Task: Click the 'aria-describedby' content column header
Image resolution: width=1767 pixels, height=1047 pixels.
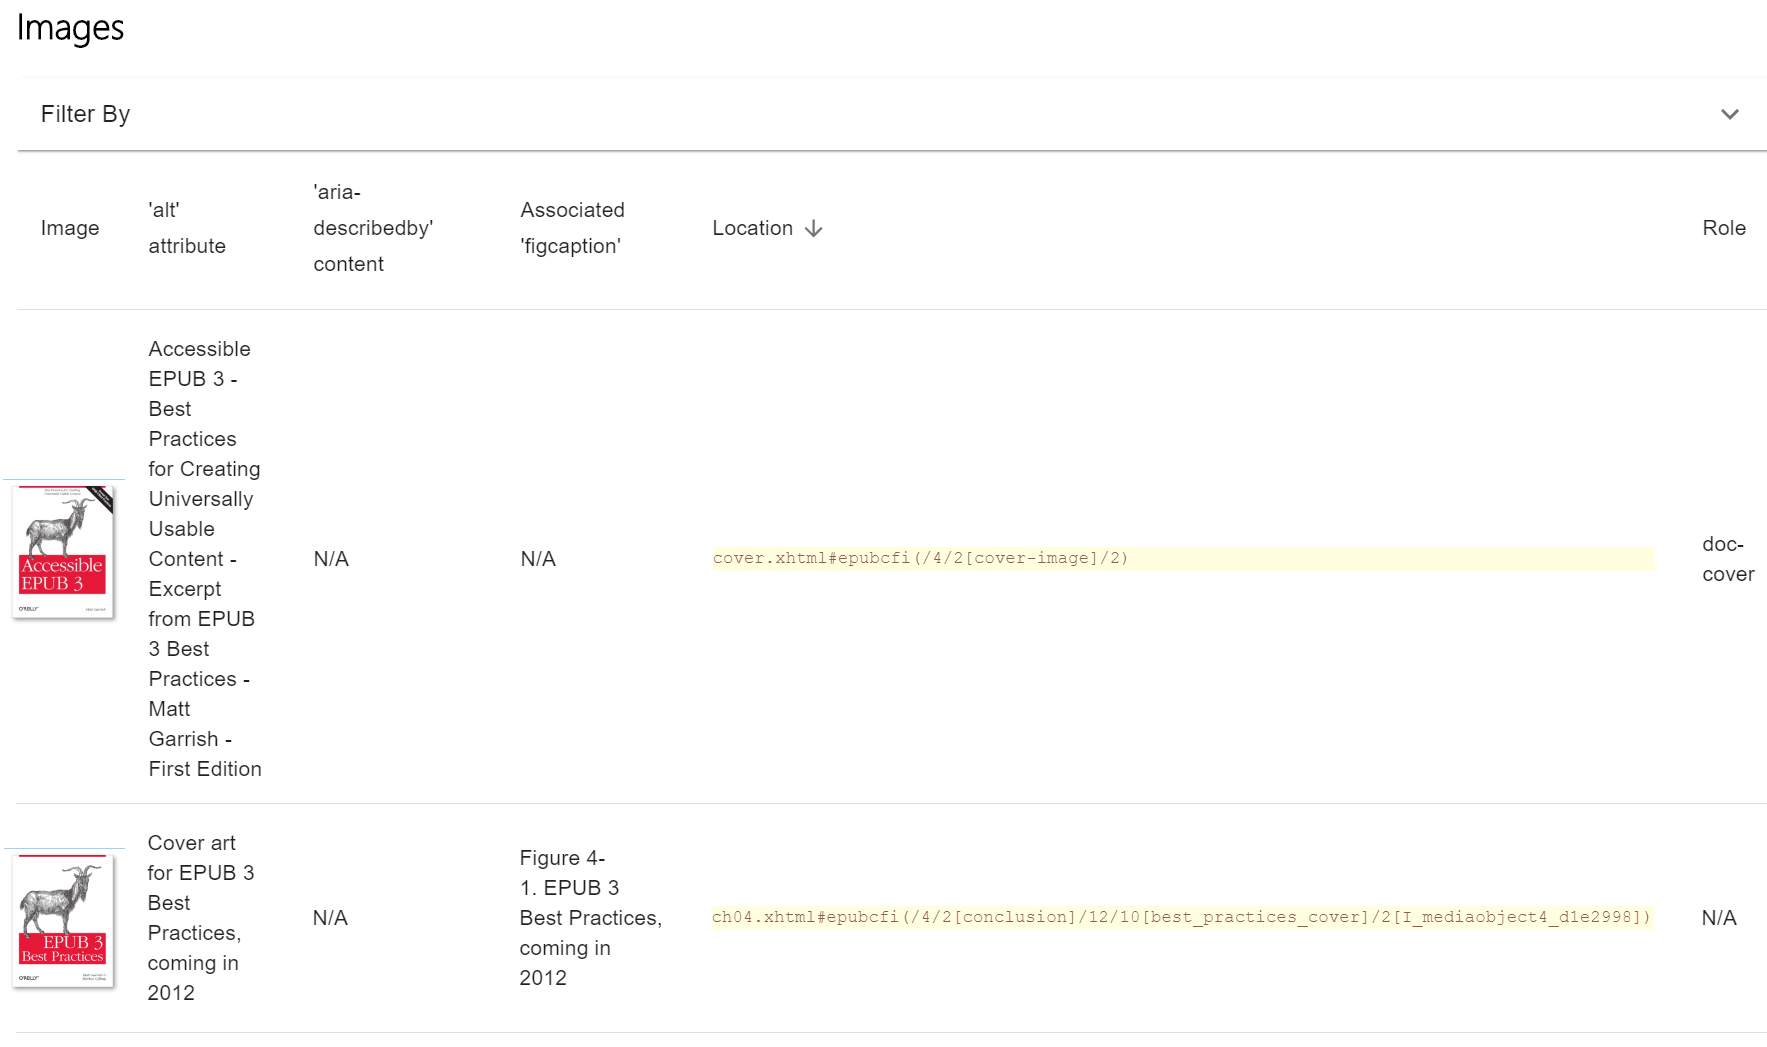Action: pos(373,228)
